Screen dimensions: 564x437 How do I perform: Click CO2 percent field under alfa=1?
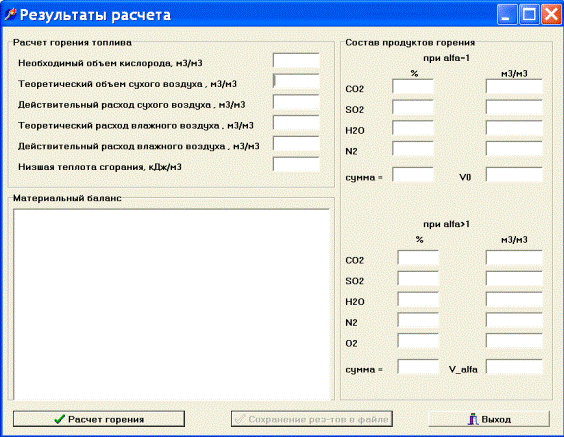pyautogui.click(x=413, y=87)
